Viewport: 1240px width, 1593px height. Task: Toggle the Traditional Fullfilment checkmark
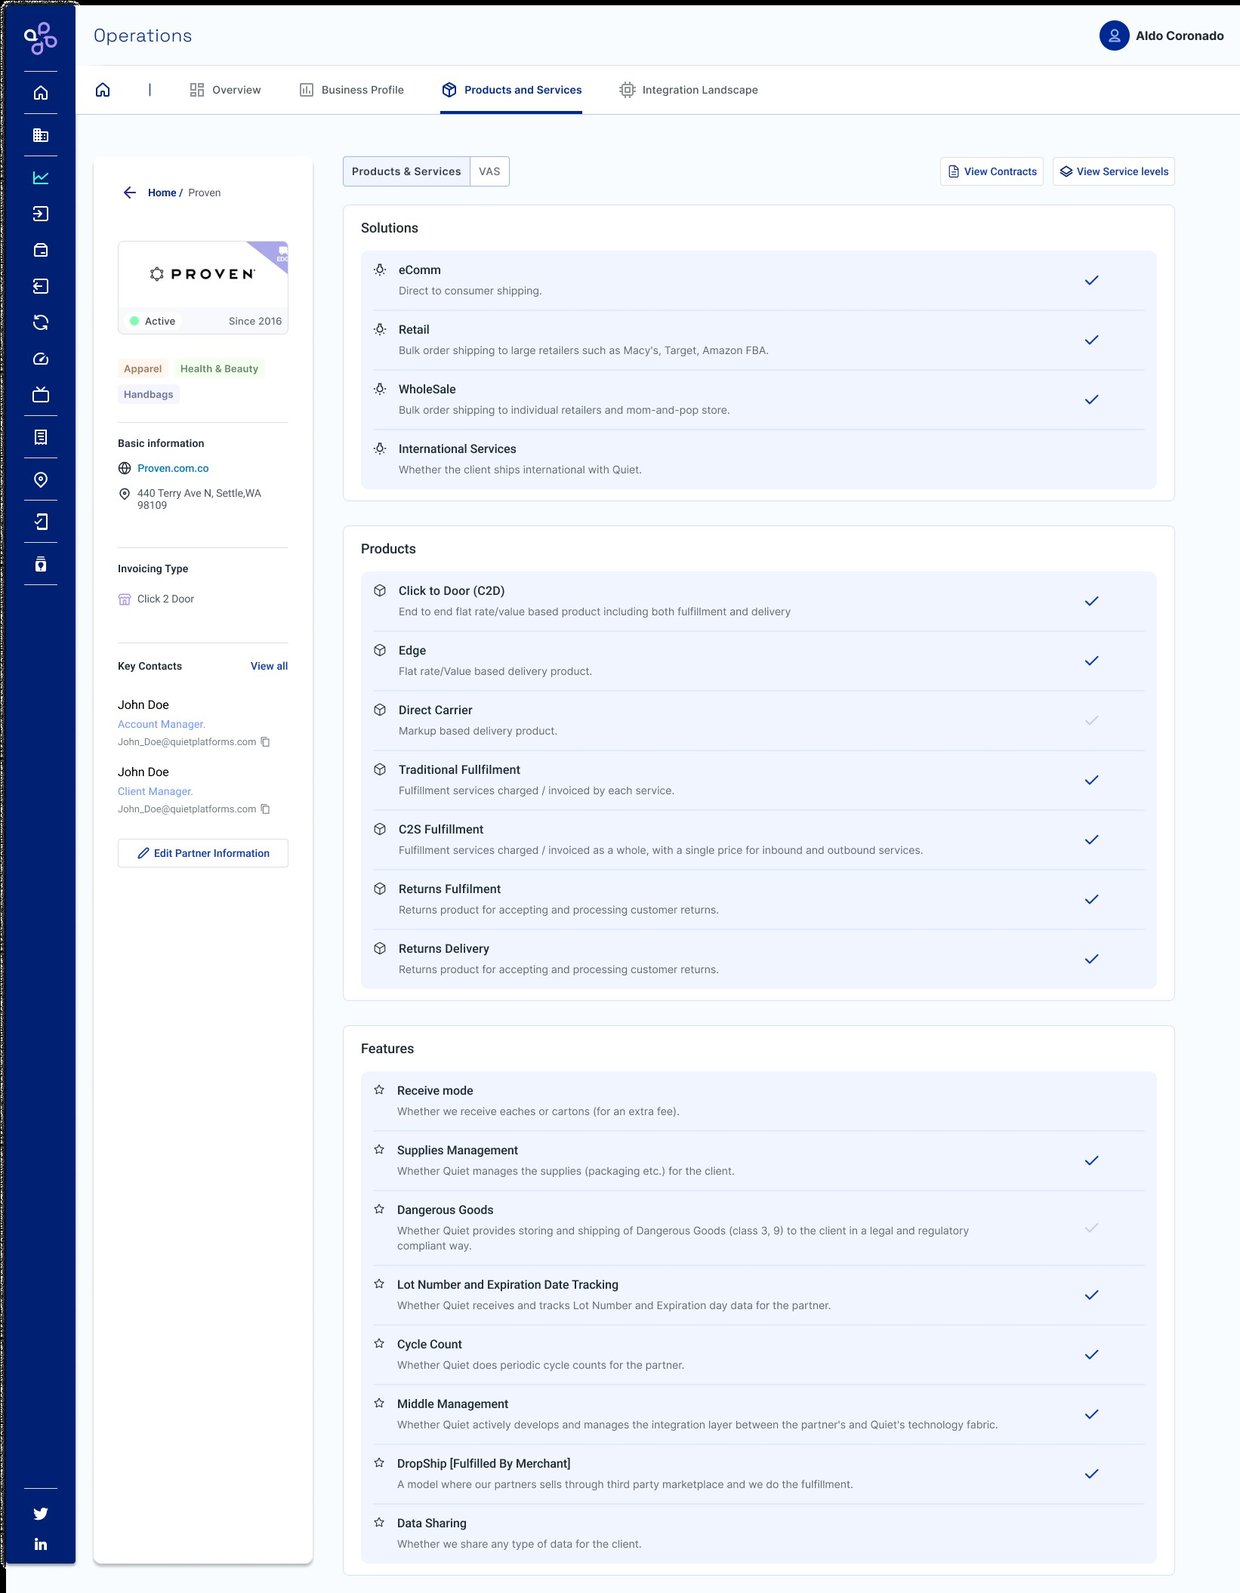[x=1092, y=780]
